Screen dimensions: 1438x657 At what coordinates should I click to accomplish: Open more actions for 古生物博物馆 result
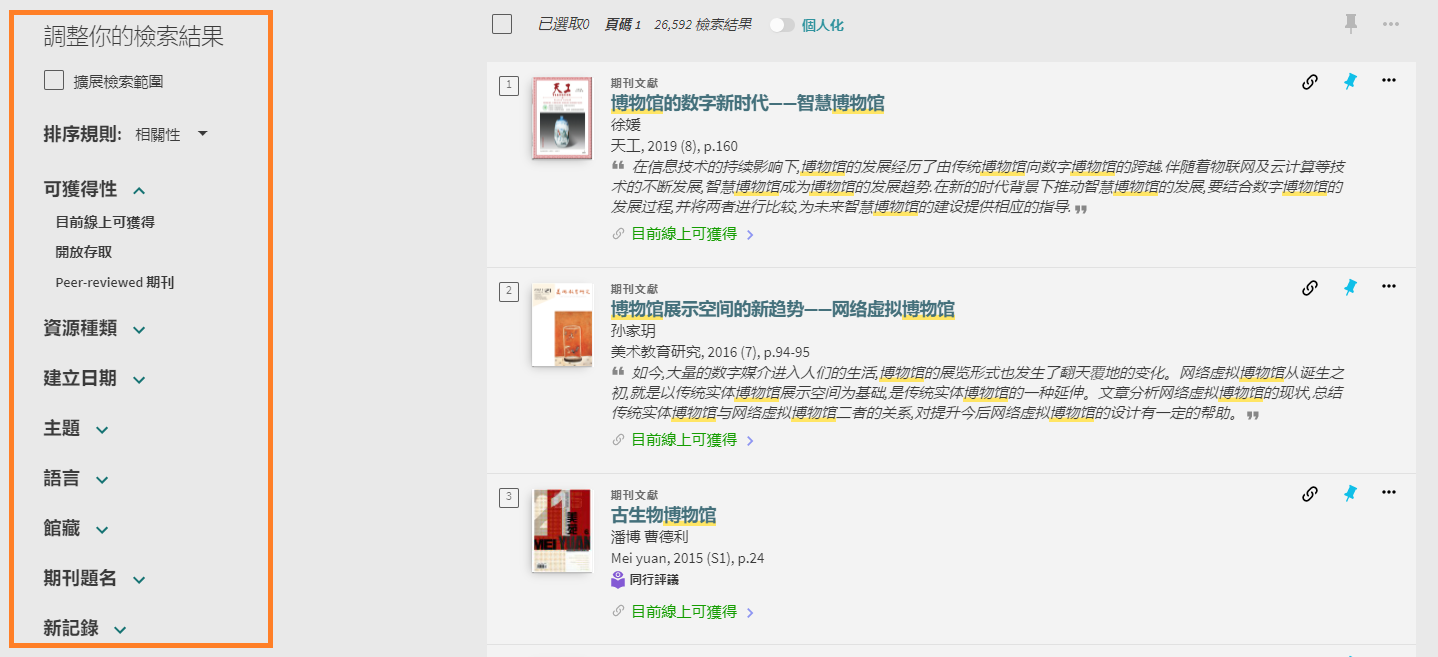coord(1388,492)
